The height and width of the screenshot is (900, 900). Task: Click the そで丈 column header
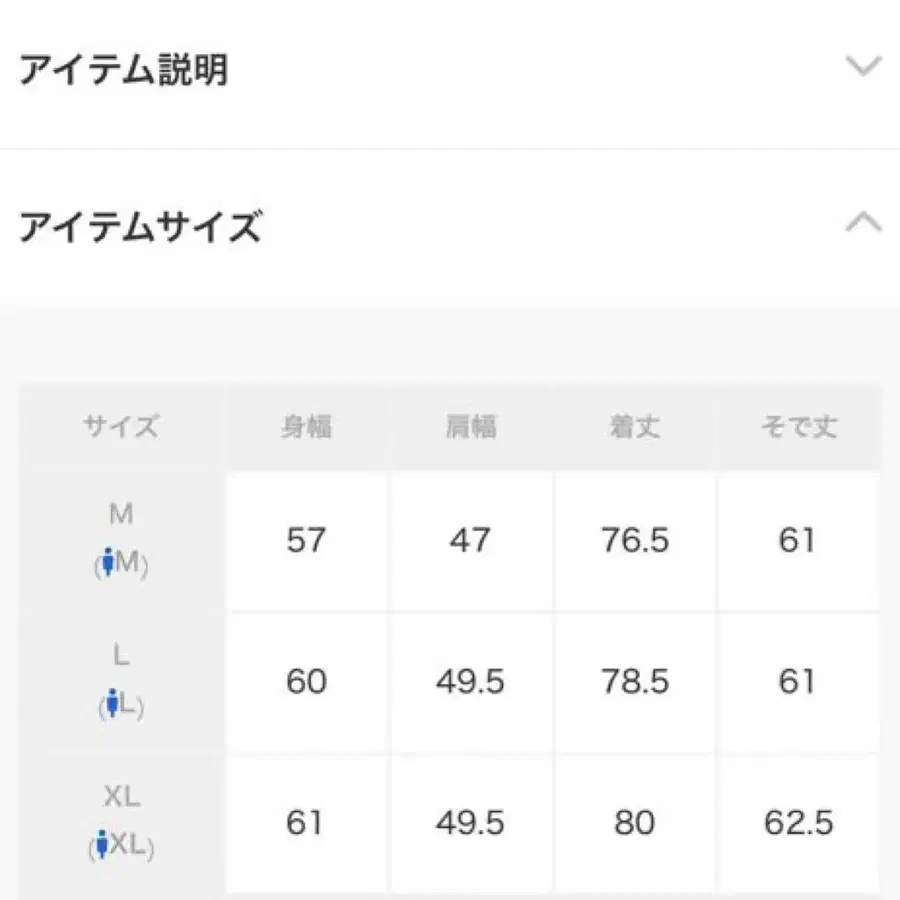point(797,427)
